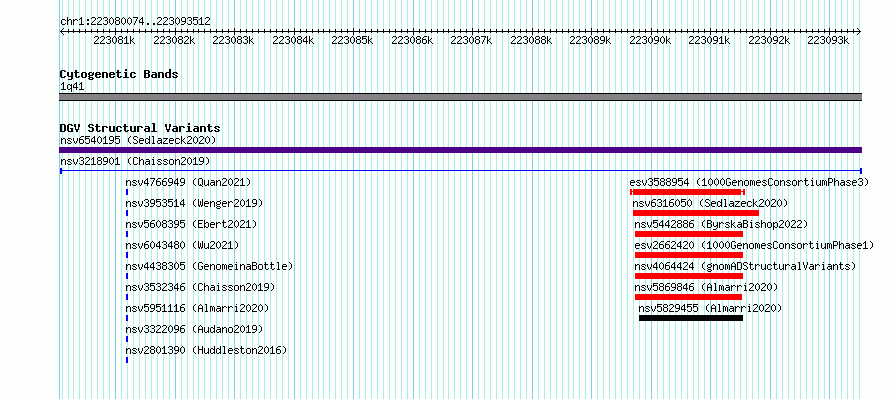This screenshot has width=890, height=399.
Task: Click the nsv6316050 (Sedlazeck2020) label
Action: (710, 203)
